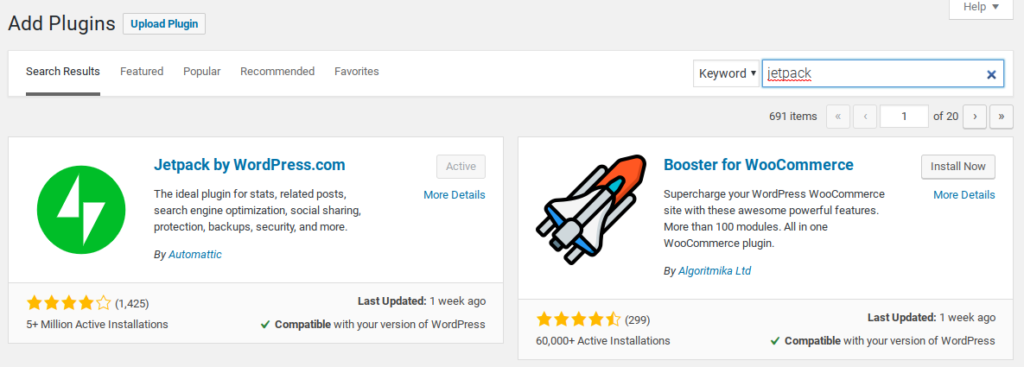Click the current page number field

click(x=904, y=116)
